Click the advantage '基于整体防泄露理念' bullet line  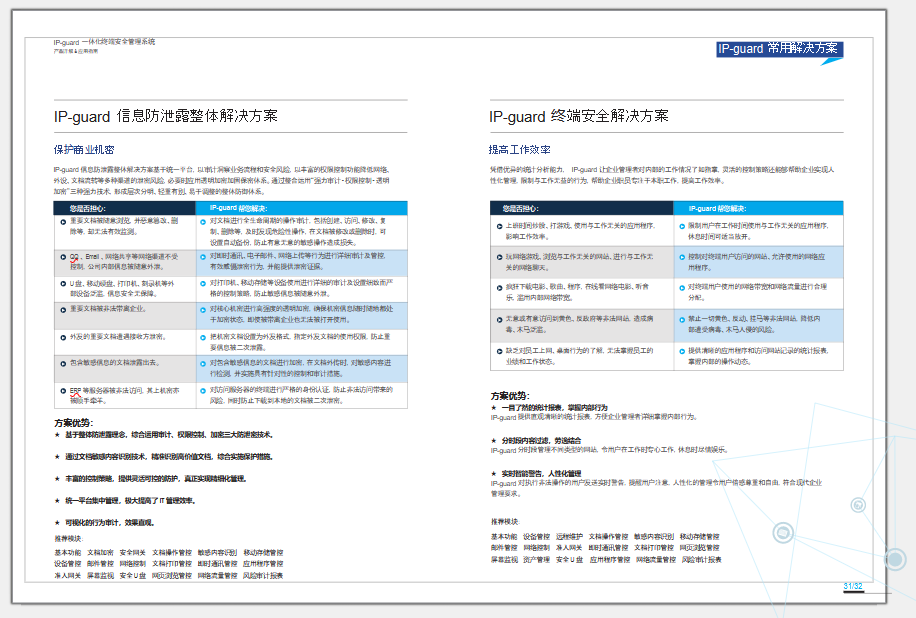coord(164,435)
